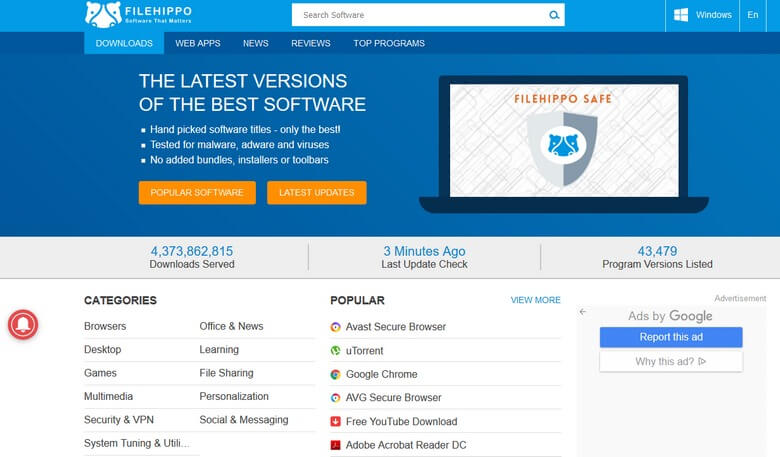Open the En language selector
Screen dimensions: 780x457
pos(753,15)
